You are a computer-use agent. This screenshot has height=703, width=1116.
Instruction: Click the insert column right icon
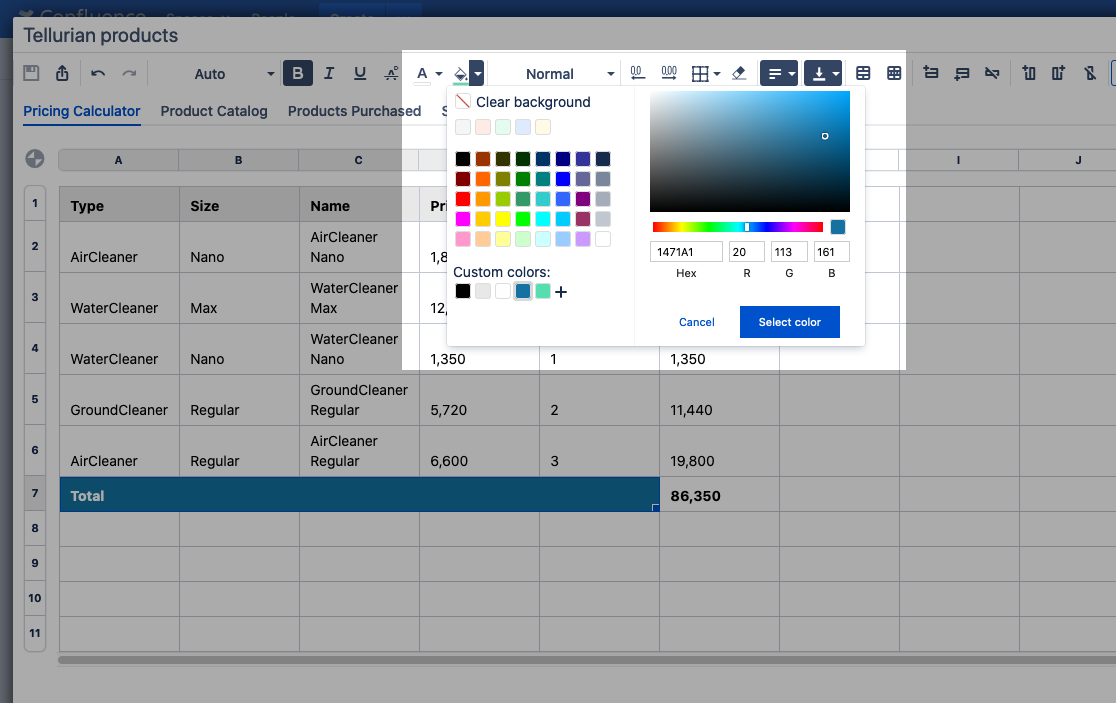[1059, 73]
